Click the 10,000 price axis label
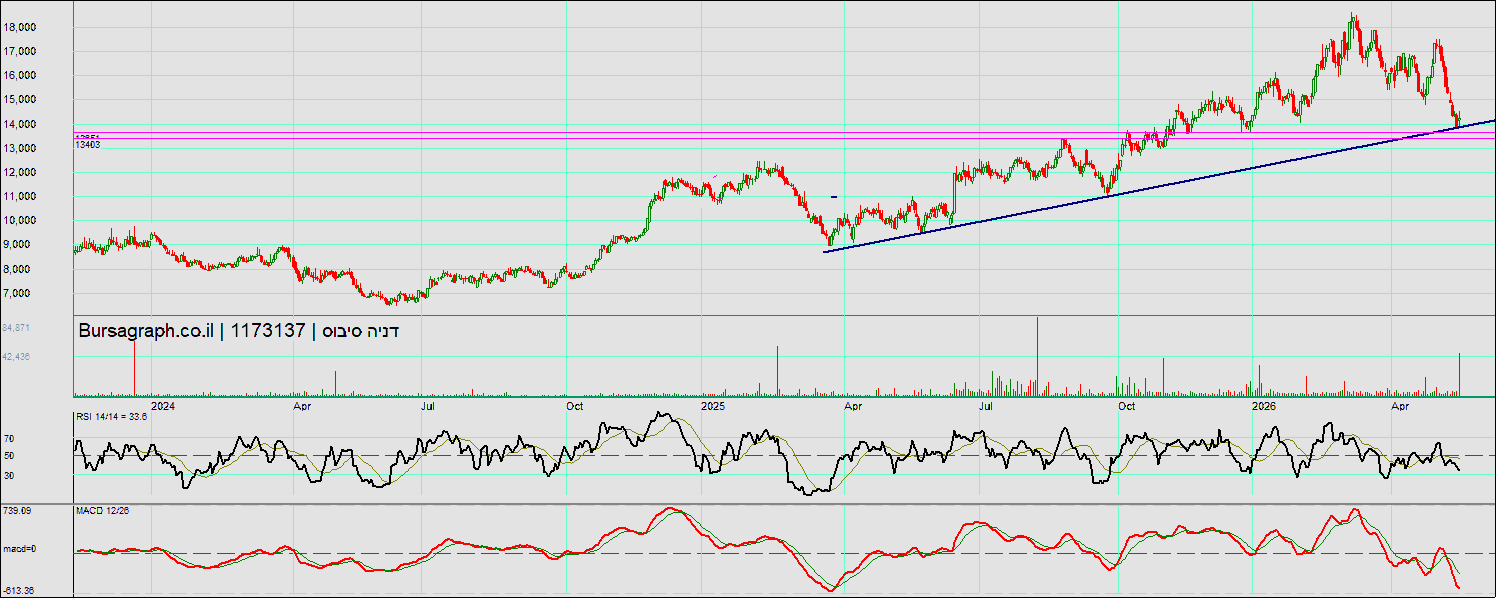Image resolution: width=1496 pixels, height=598 pixels. (20, 221)
